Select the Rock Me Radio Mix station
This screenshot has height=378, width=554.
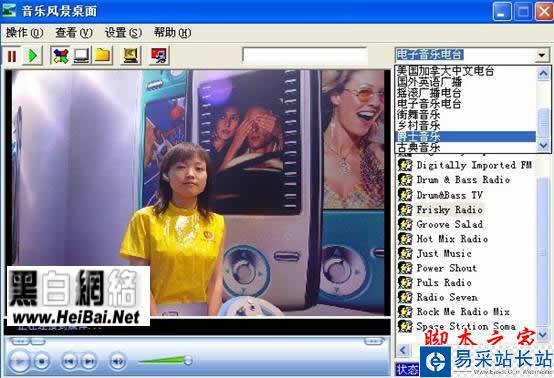pos(463,312)
